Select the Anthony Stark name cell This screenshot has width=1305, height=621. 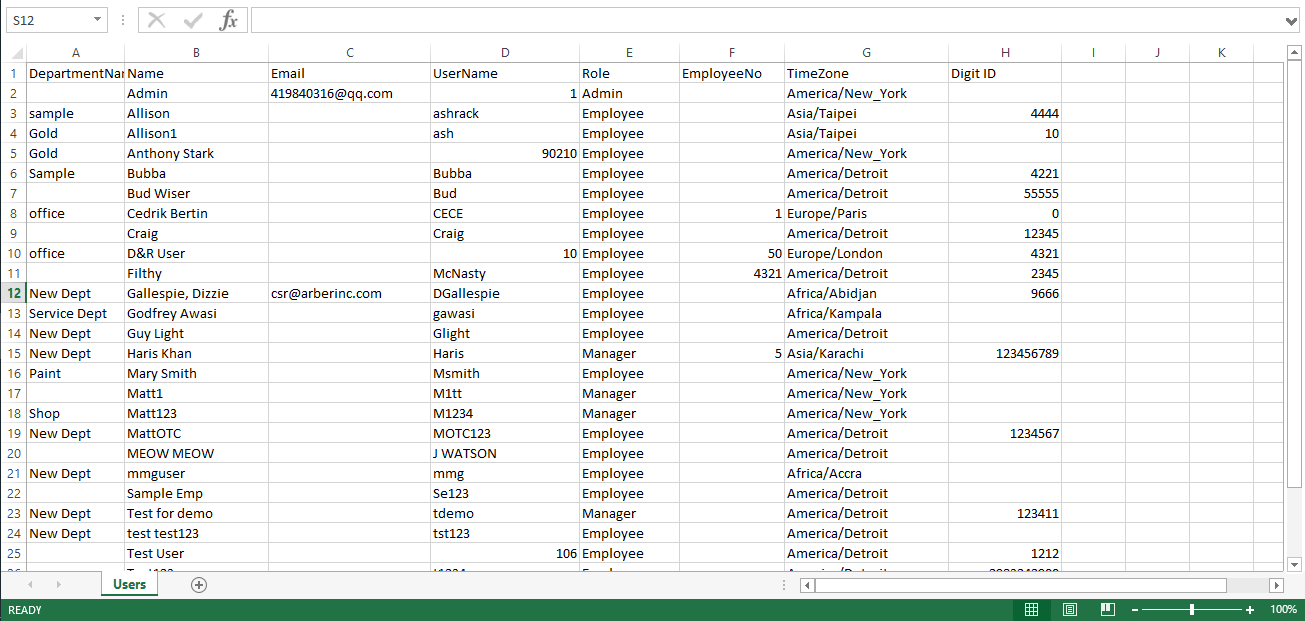pos(197,153)
